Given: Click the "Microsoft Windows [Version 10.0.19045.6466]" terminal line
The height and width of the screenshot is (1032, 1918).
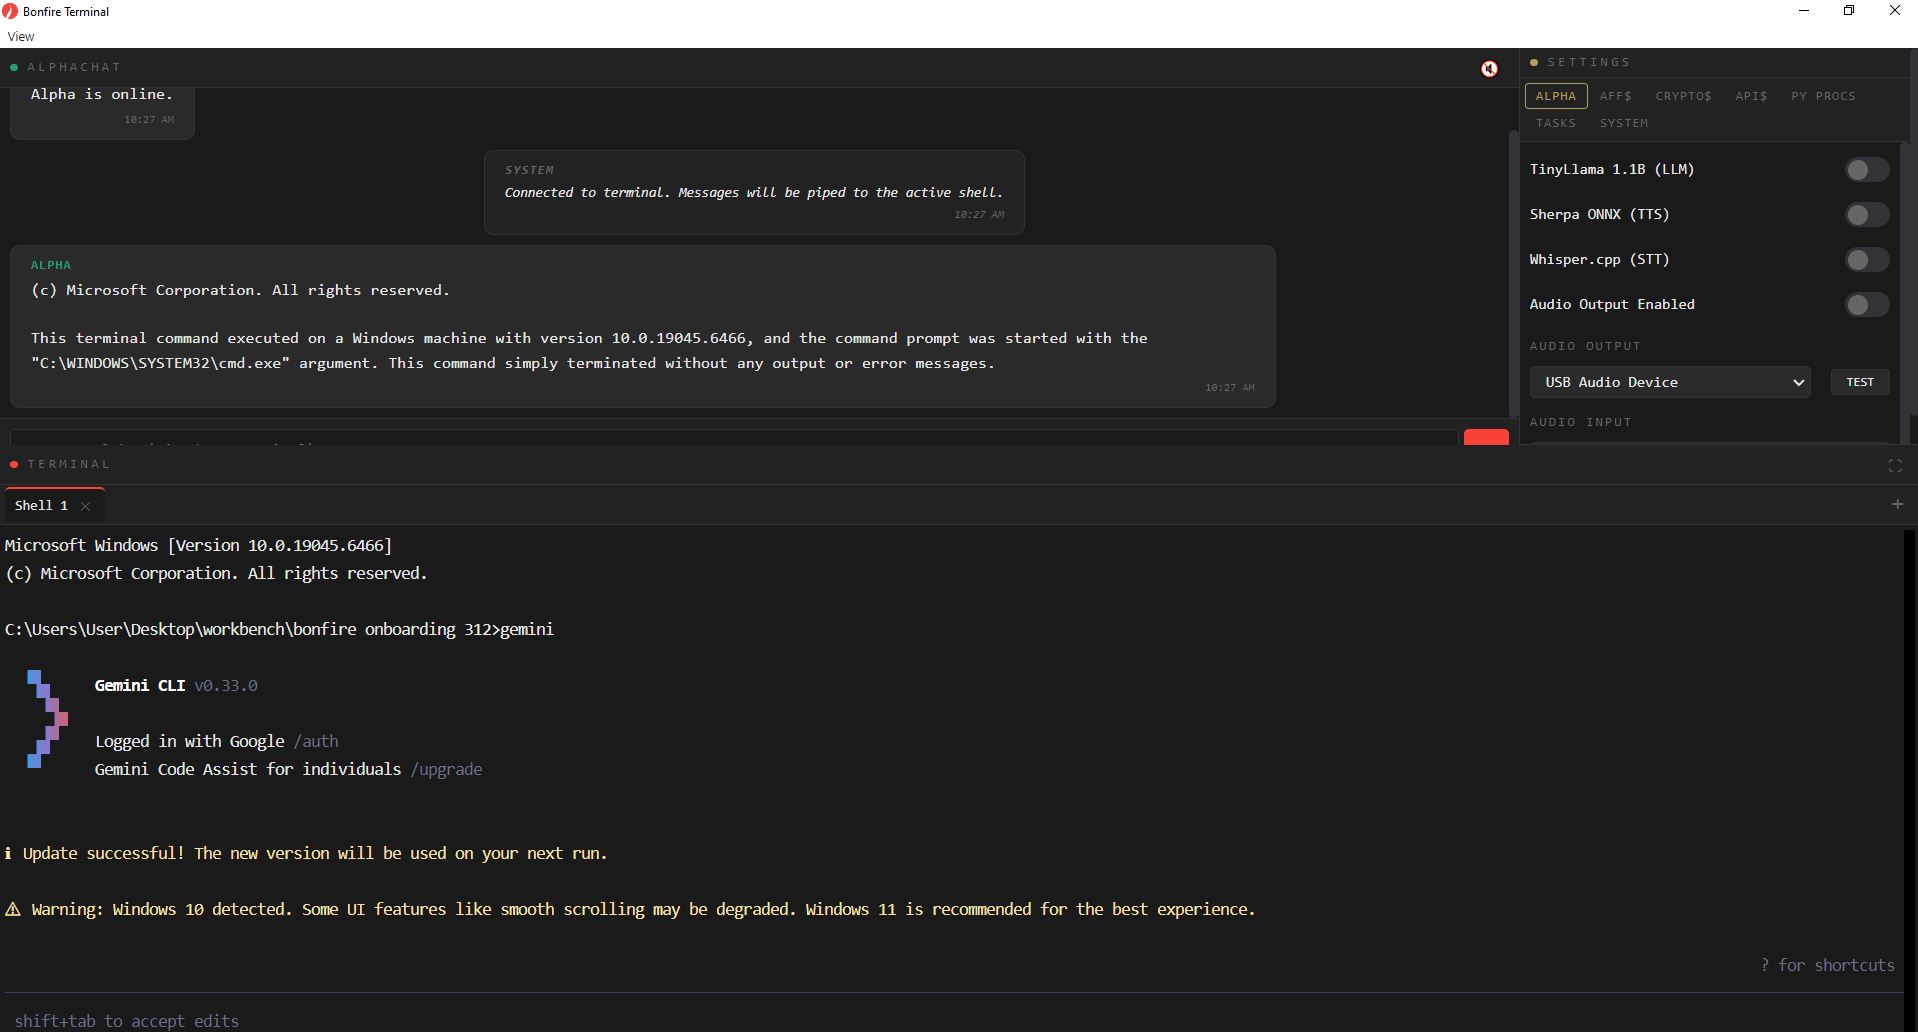Looking at the screenshot, I should pos(199,545).
